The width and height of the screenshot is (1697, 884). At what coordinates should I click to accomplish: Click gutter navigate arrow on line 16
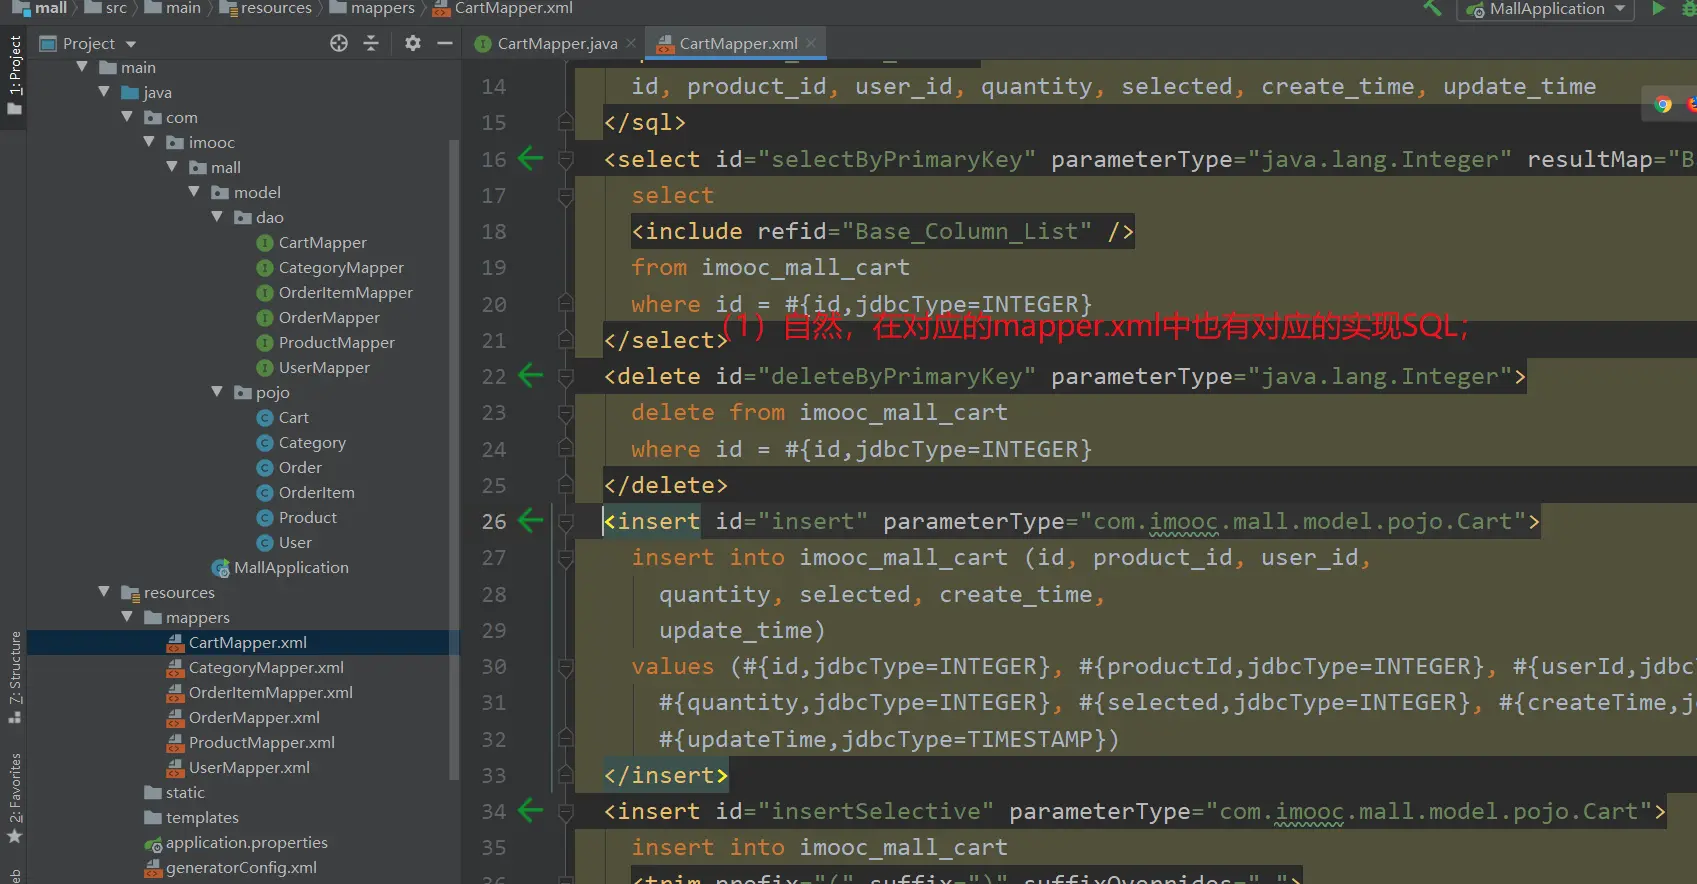tap(530, 159)
